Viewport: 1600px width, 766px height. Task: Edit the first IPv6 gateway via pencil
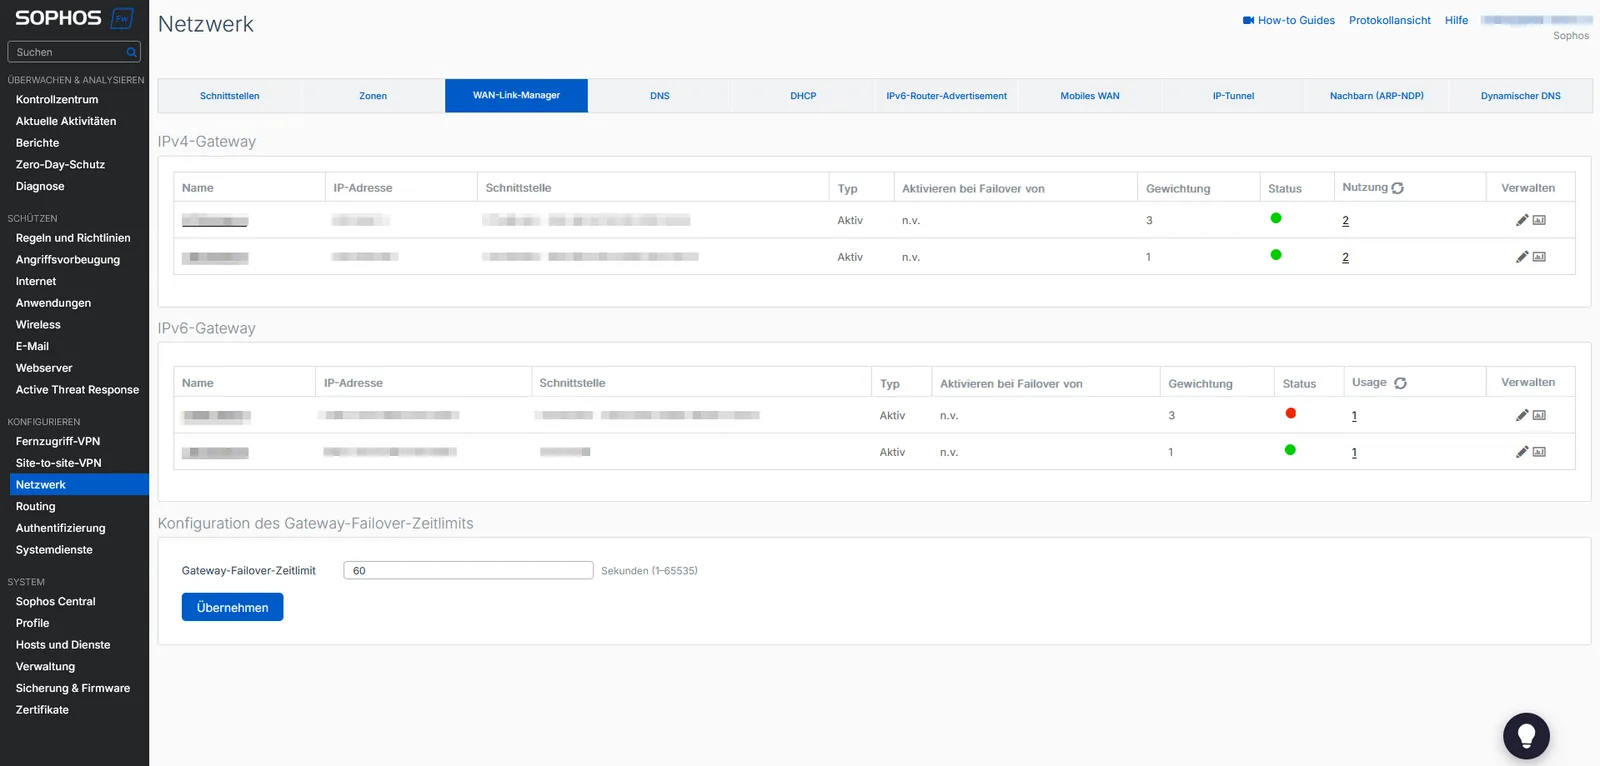click(x=1521, y=415)
